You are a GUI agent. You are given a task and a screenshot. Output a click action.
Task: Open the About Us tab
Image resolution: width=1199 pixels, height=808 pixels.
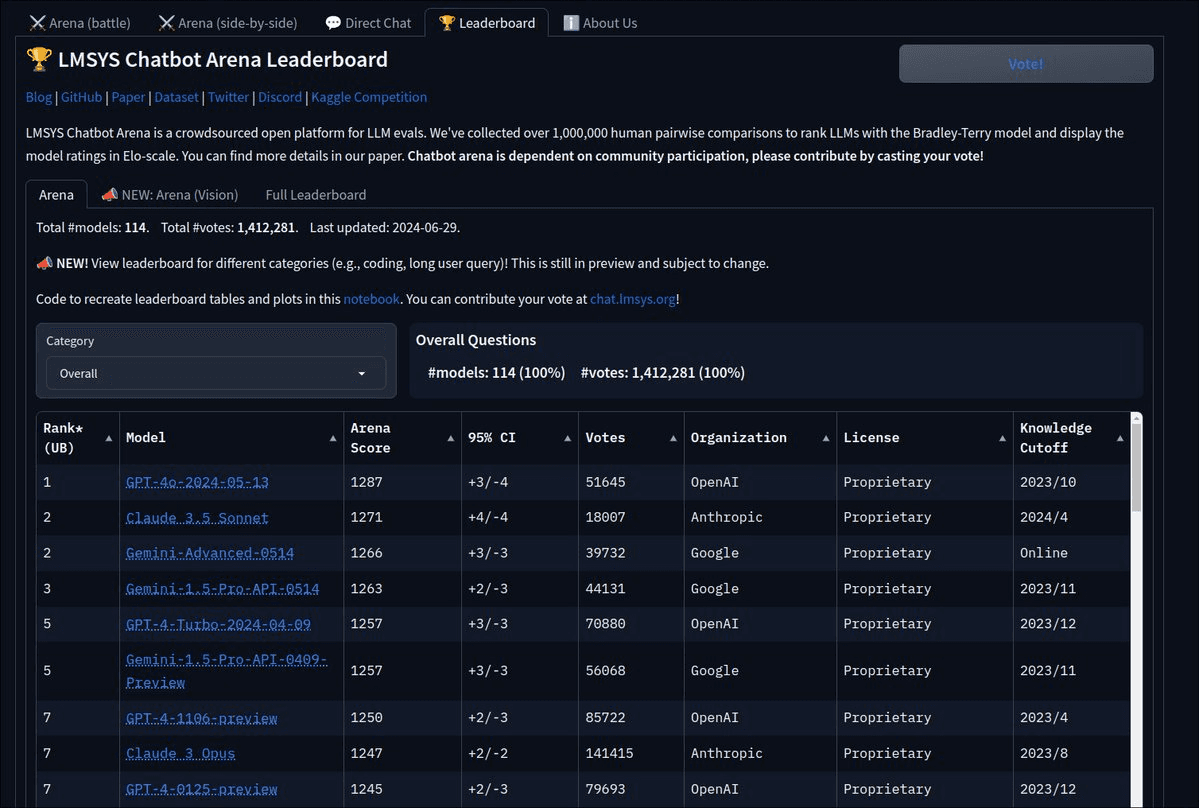click(x=600, y=23)
